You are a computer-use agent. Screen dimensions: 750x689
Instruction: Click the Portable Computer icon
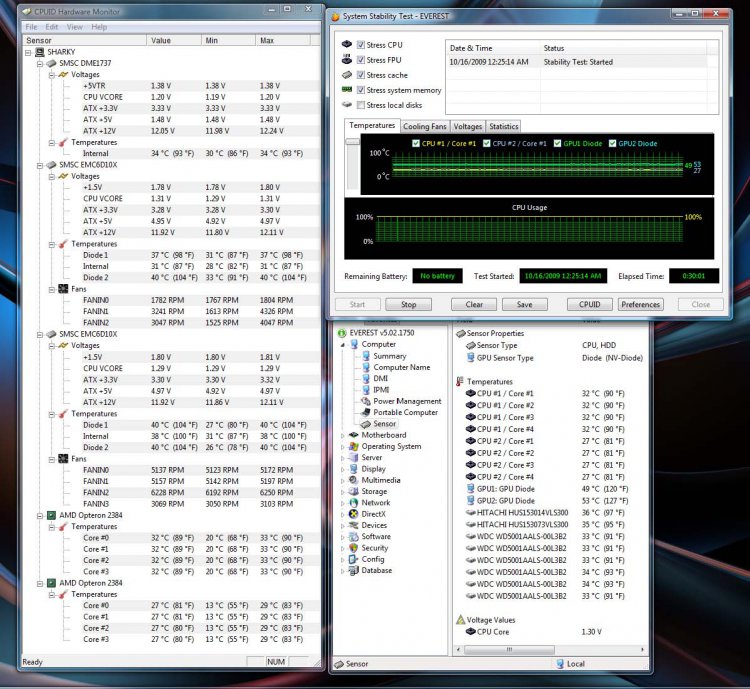(366, 412)
